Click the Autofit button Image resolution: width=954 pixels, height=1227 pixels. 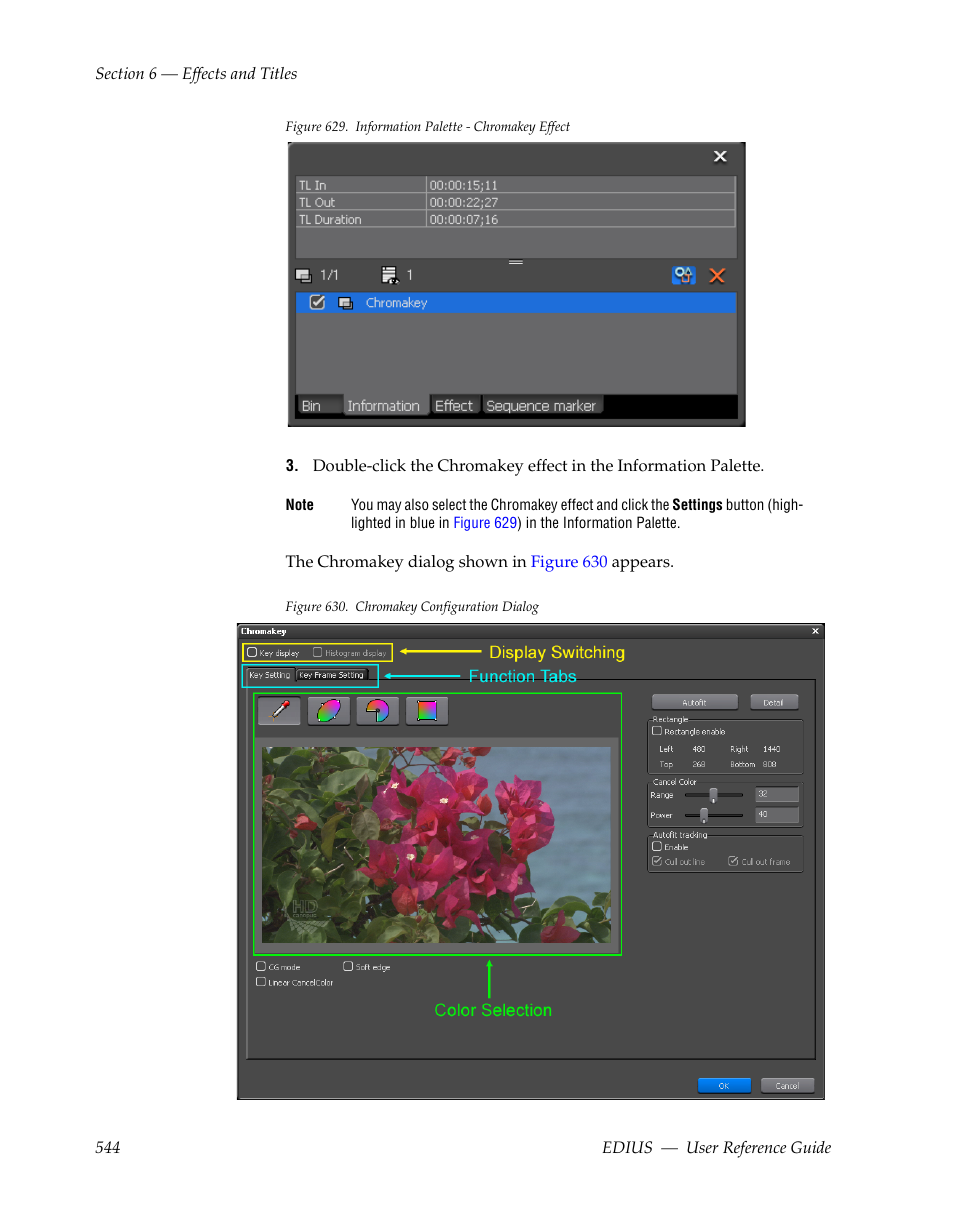click(x=695, y=702)
